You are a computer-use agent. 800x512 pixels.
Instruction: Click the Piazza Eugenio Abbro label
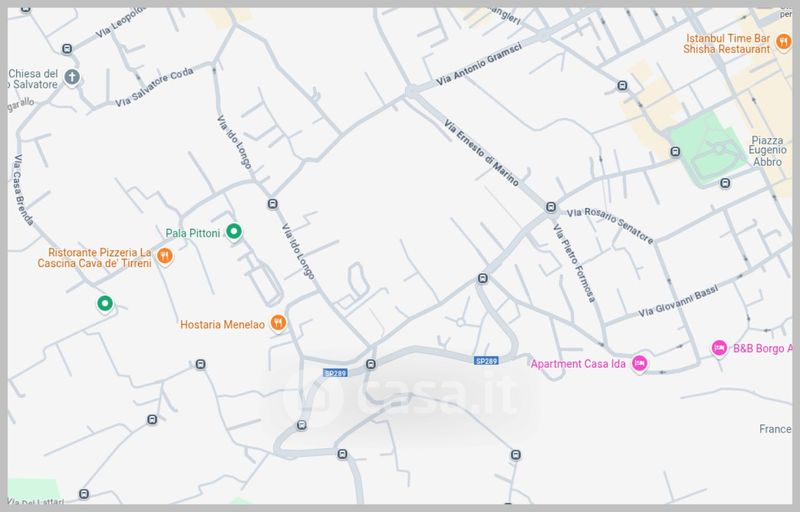tap(767, 151)
